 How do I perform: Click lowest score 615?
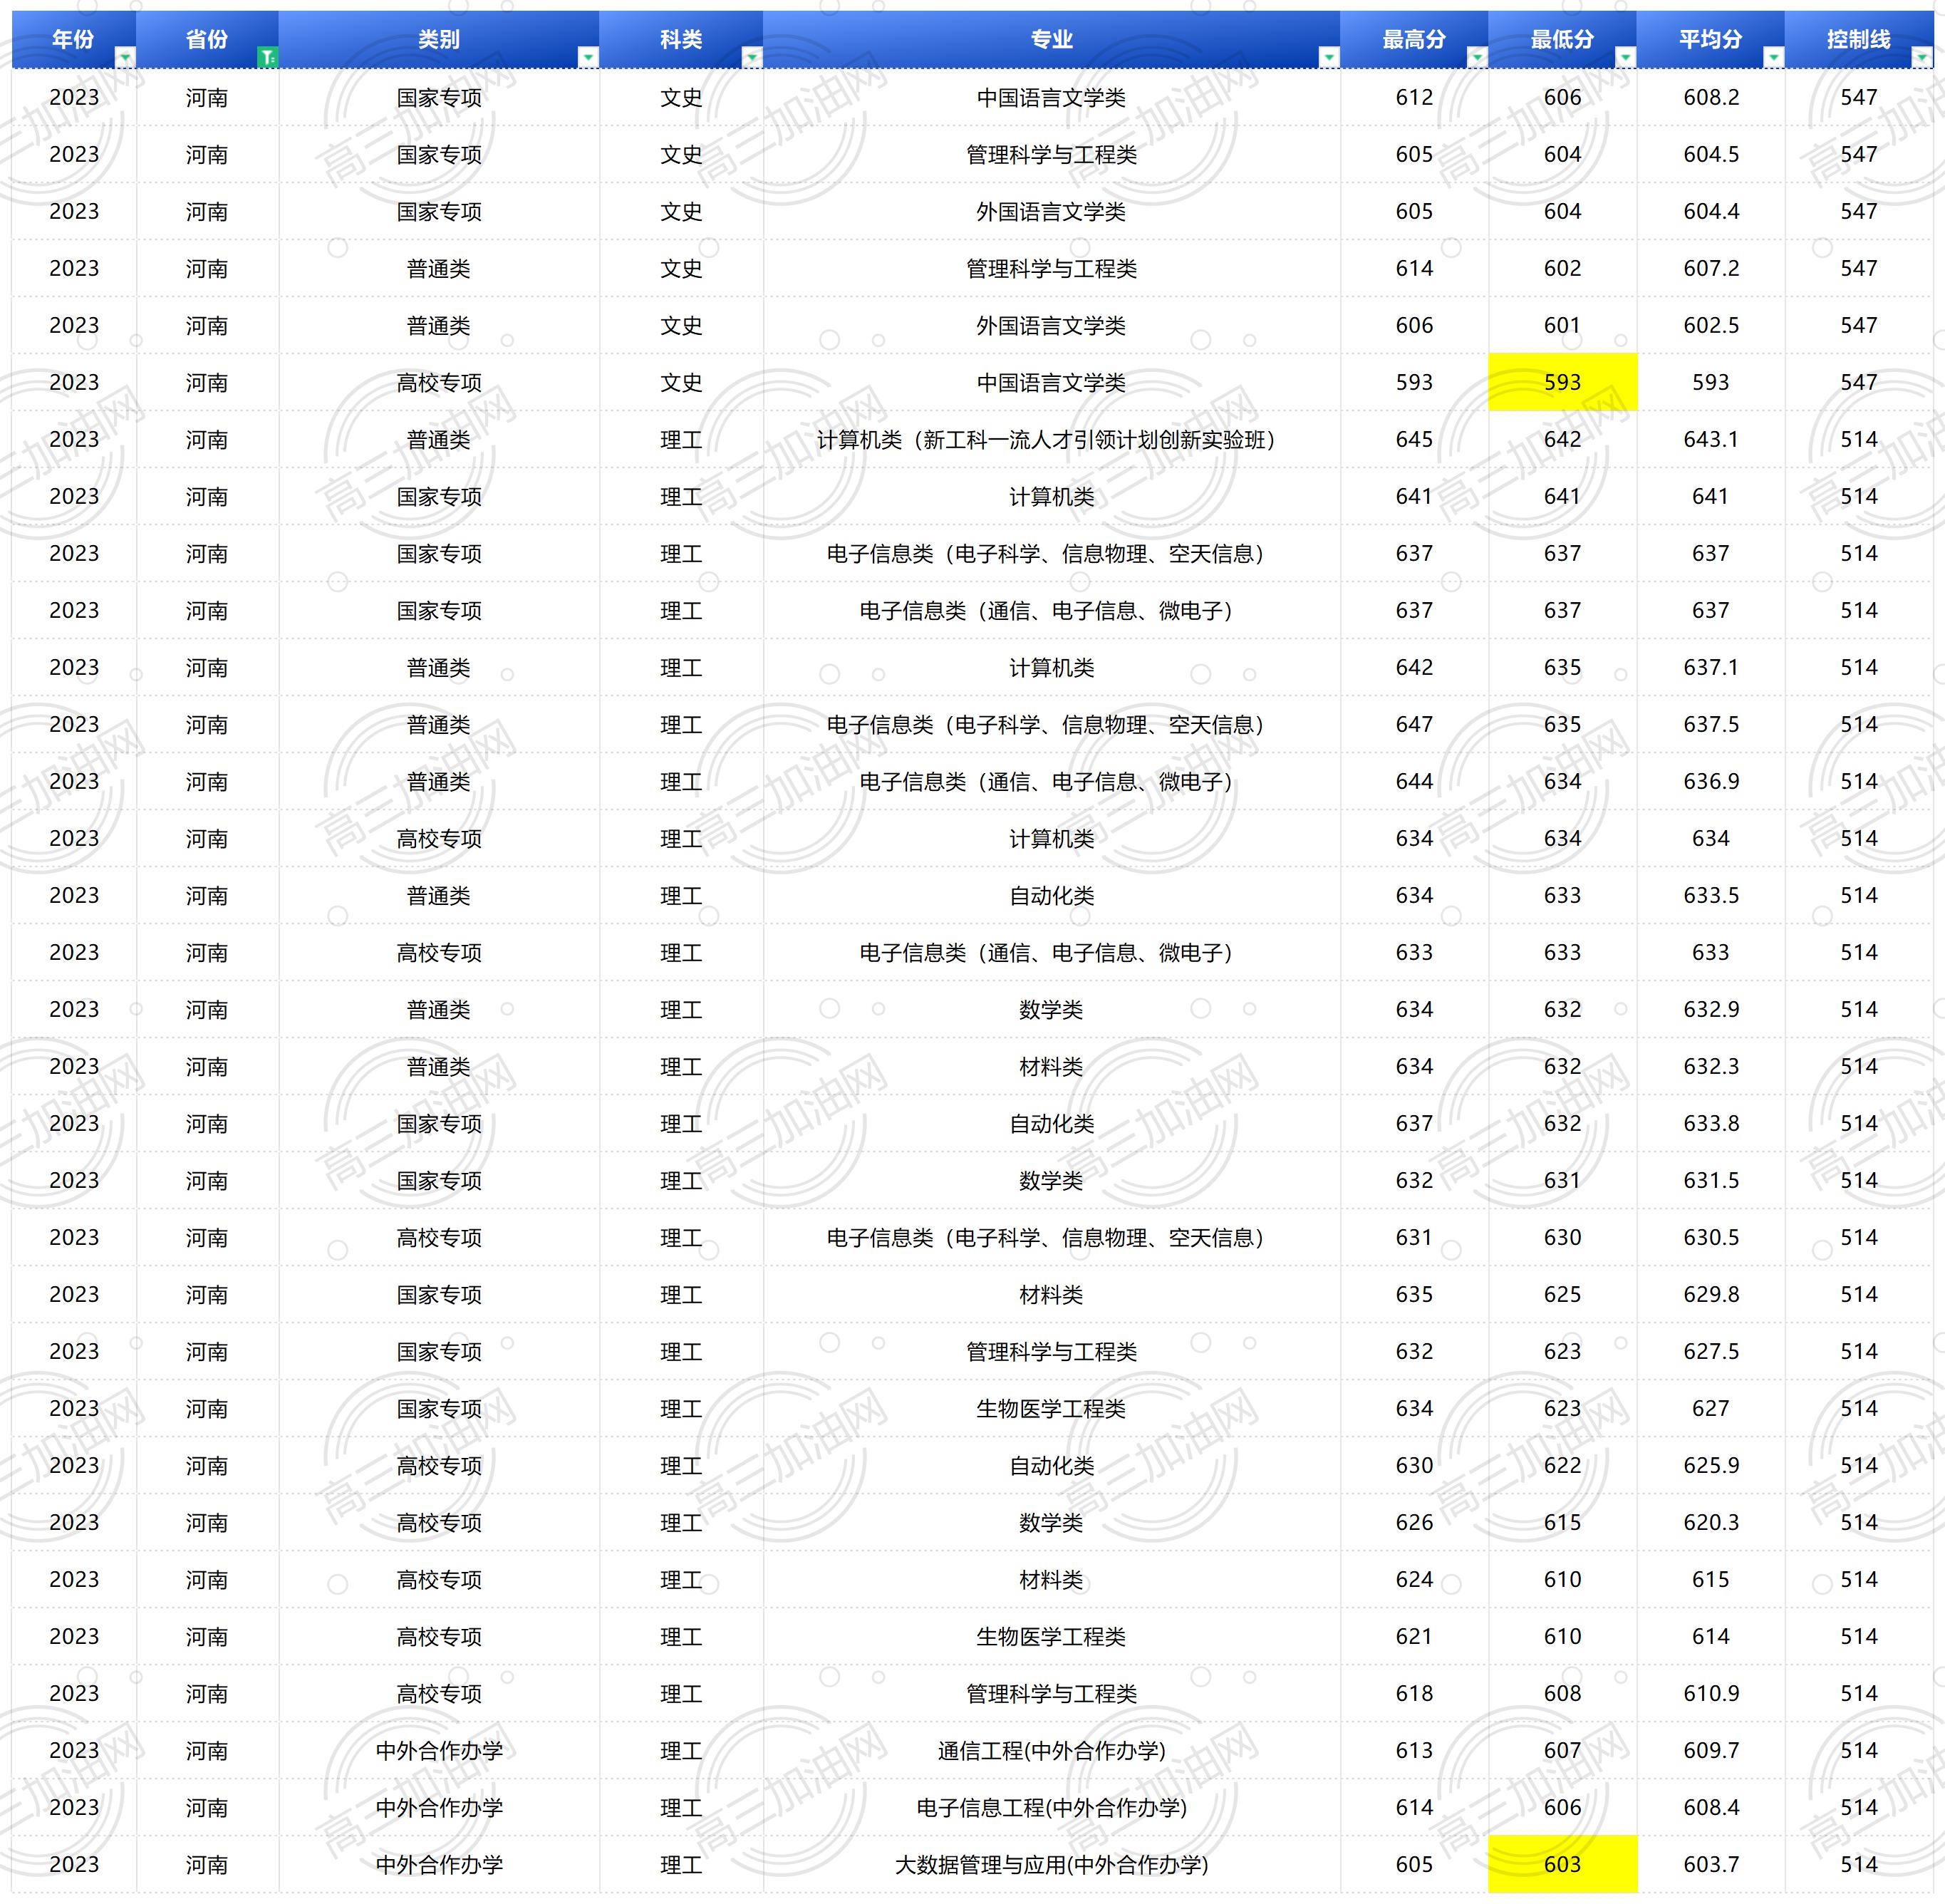(1562, 1522)
